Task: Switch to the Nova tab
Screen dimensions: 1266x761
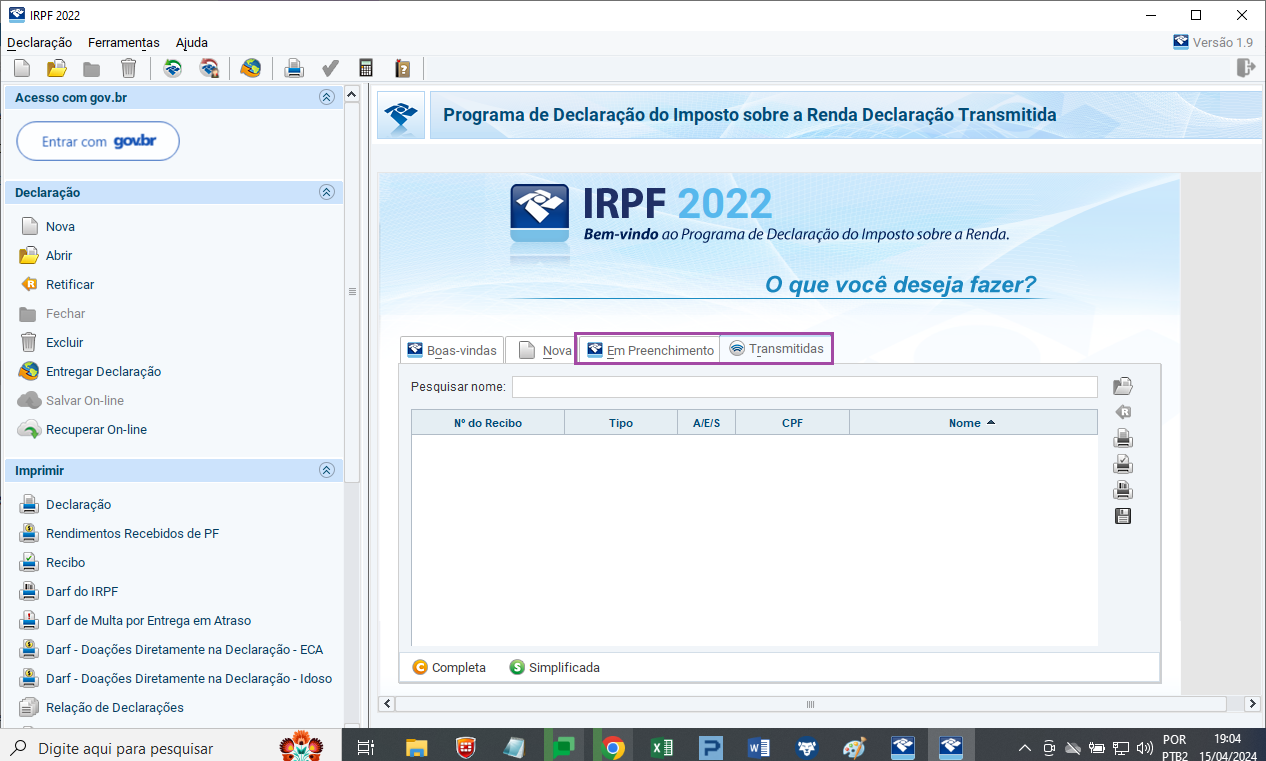Action: (543, 350)
